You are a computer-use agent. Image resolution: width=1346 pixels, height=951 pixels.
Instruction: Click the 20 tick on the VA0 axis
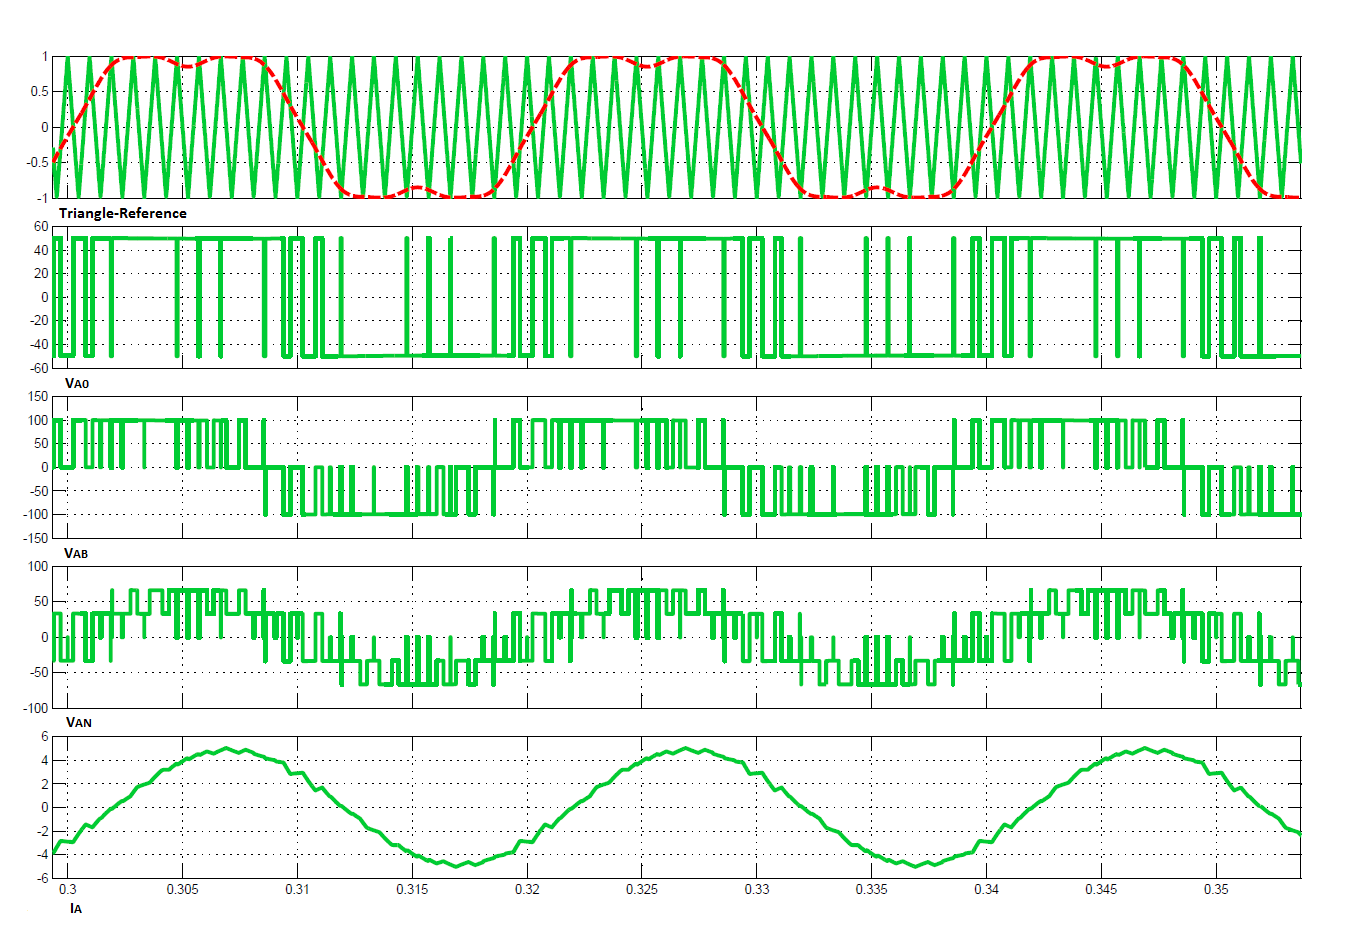[x=41, y=274]
